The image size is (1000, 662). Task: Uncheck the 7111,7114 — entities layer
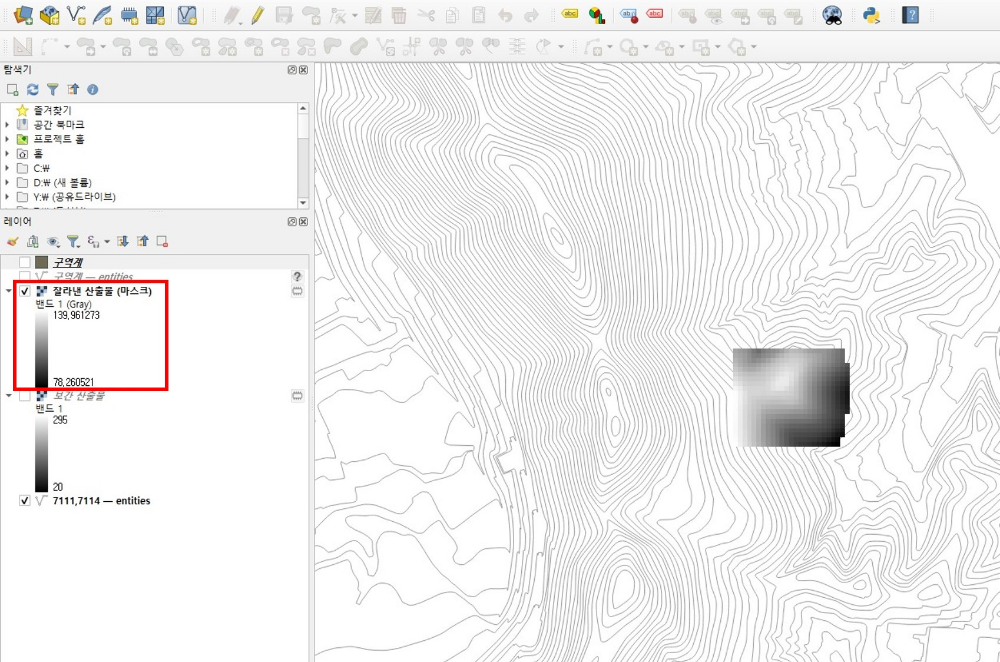coord(24,501)
